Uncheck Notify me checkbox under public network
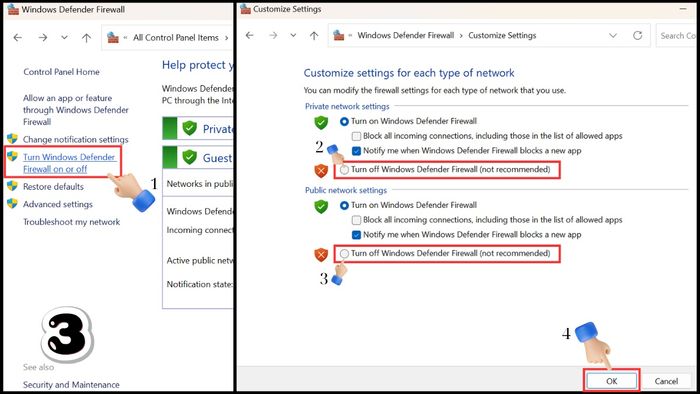700x394 pixels. coord(356,235)
